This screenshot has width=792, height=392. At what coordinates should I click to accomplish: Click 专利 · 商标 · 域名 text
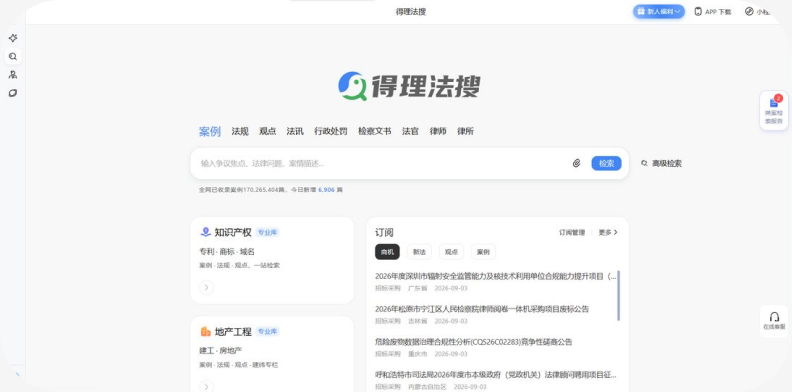click(227, 252)
